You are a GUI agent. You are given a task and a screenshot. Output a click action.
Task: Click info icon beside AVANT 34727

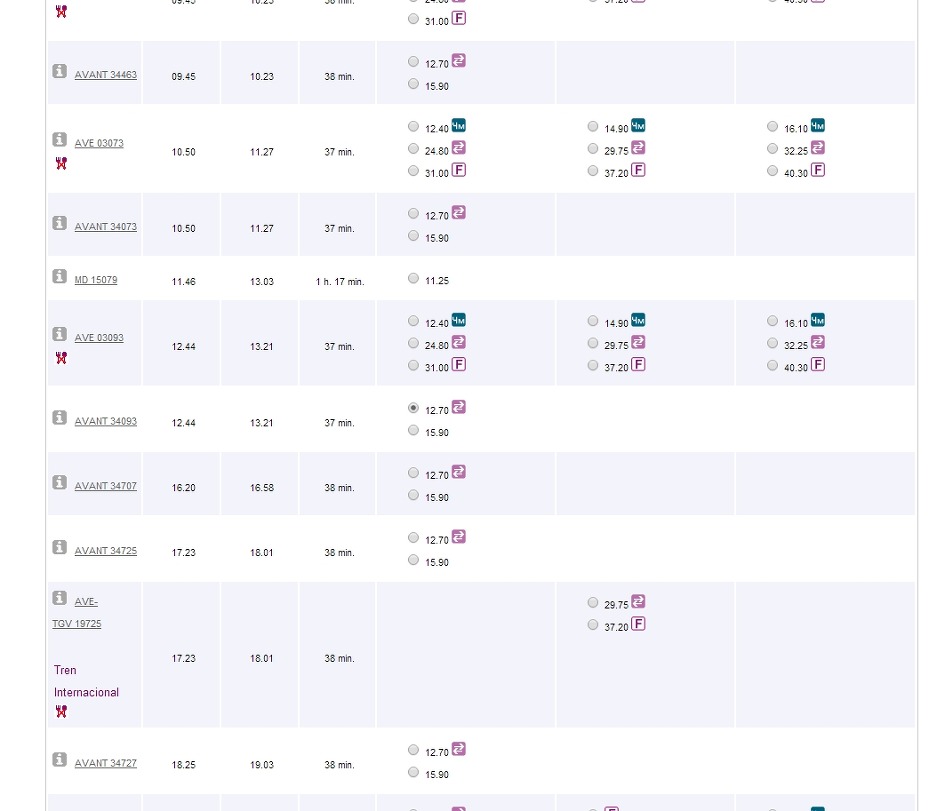(x=59, y=759)
